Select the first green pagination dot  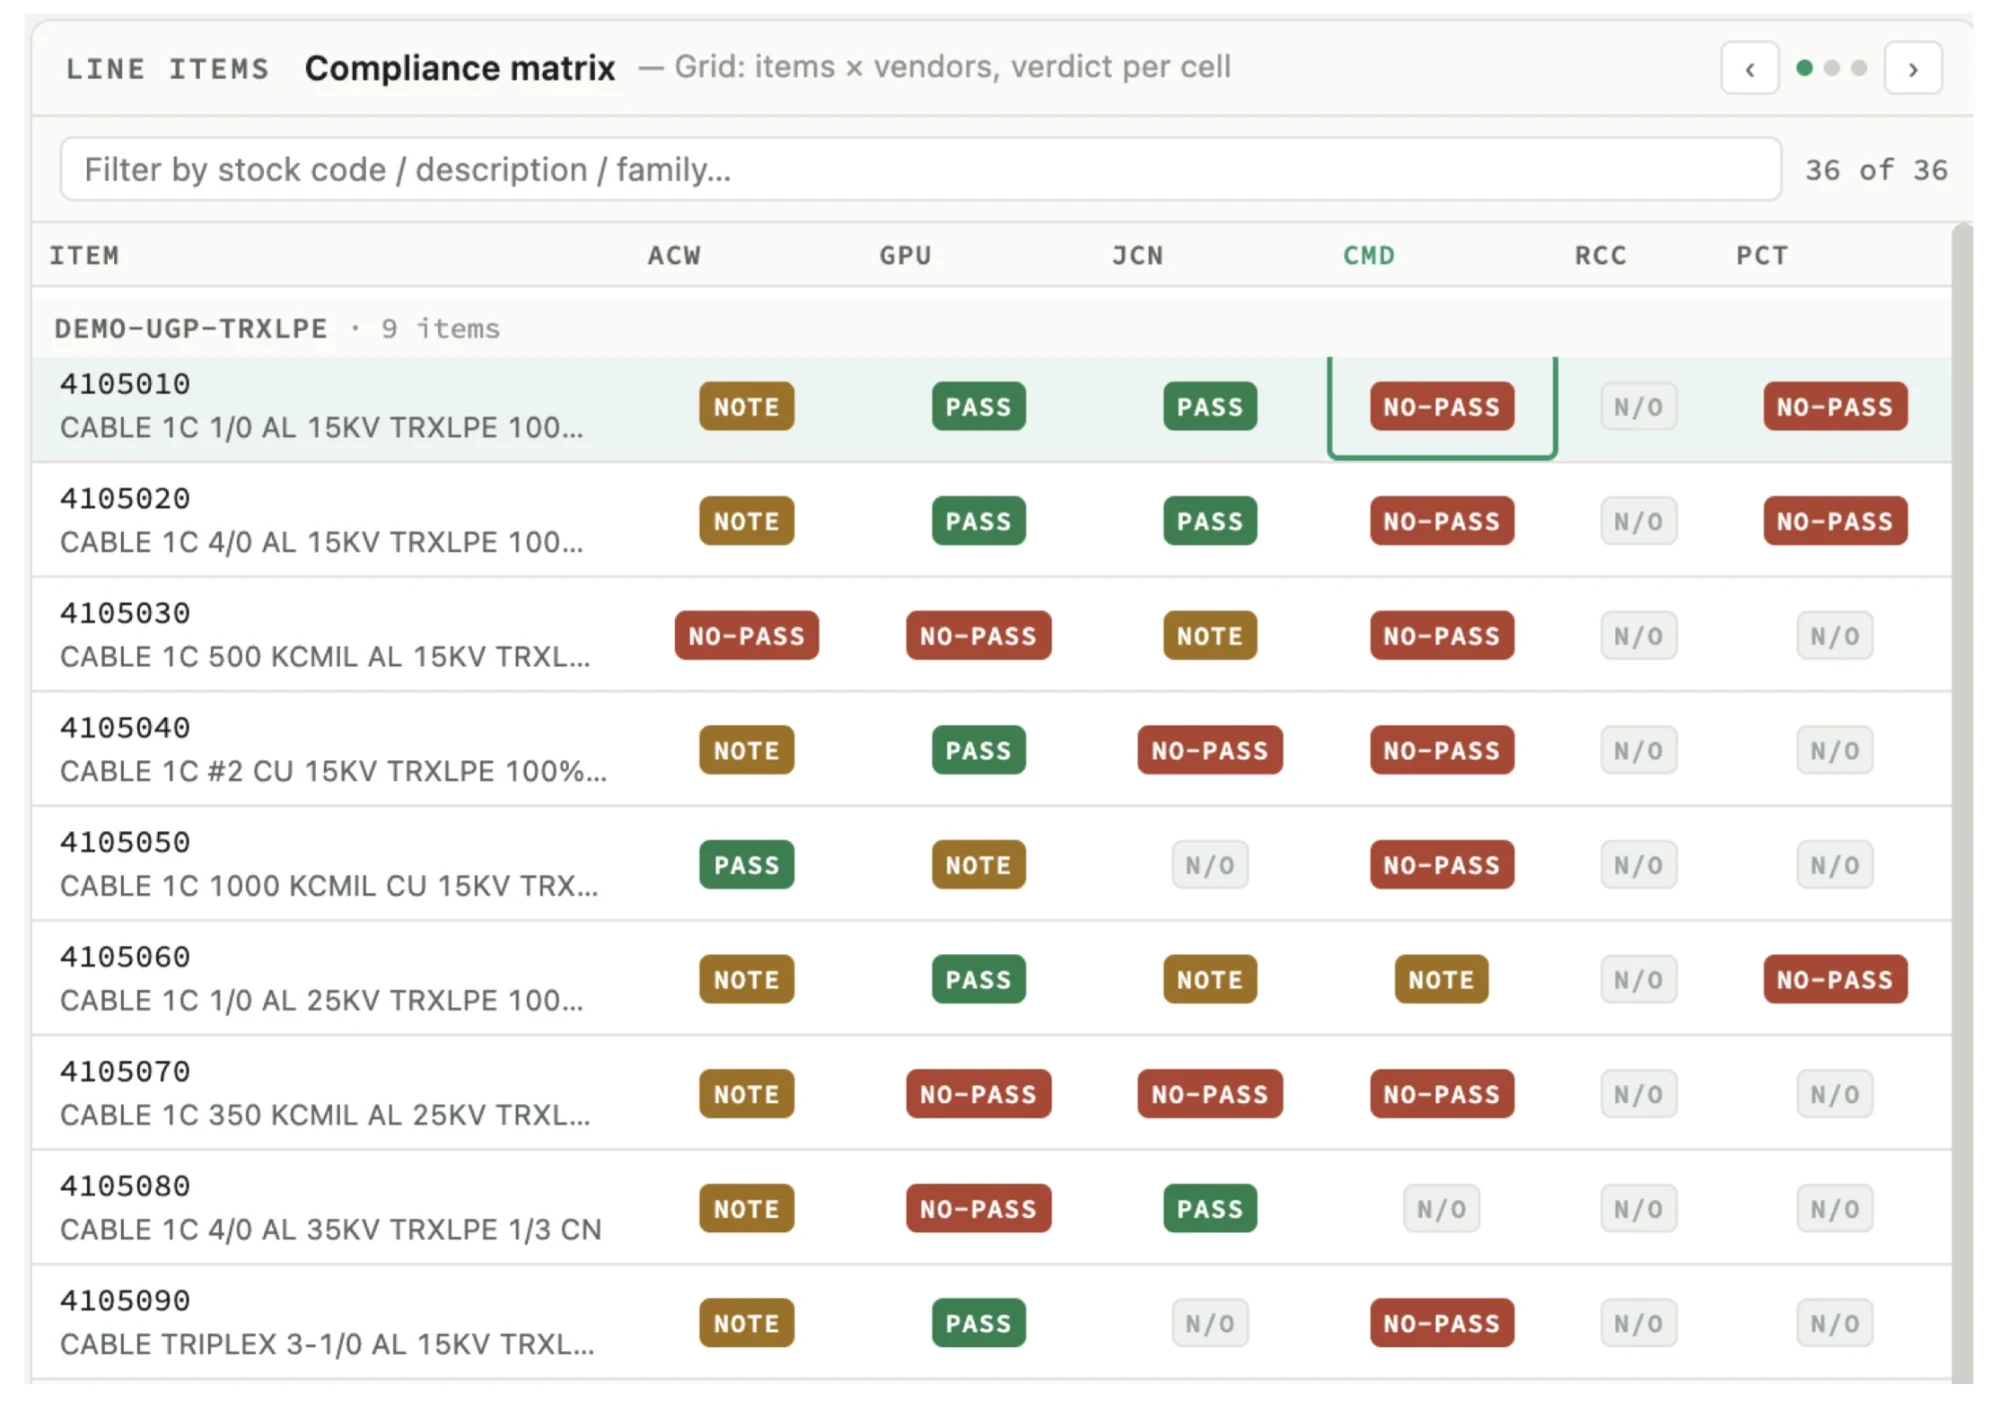coord(1804,68)
